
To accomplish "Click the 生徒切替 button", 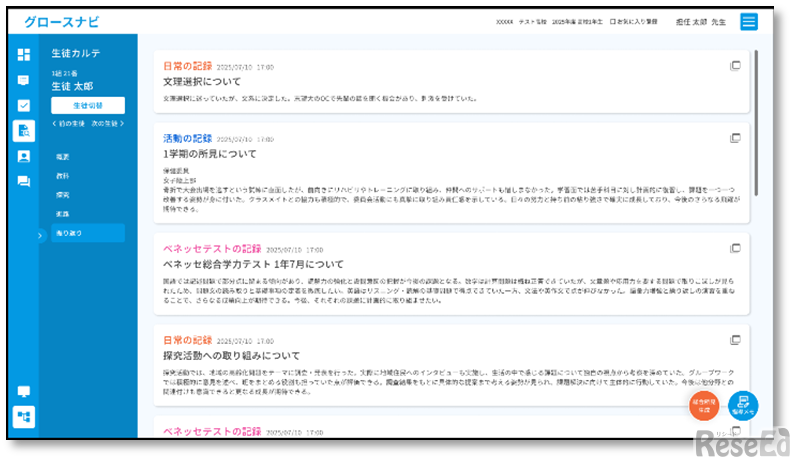I will click(x=88, y=105).
